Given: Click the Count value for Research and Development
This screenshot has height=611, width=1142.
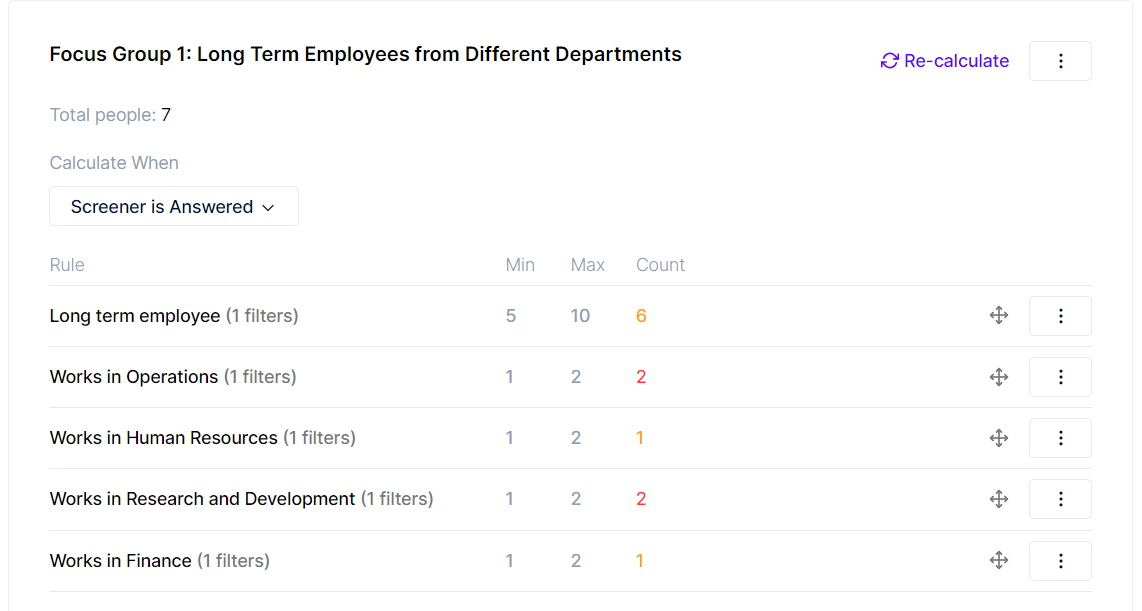Looking at the screenshot, I should pos(641,499).
